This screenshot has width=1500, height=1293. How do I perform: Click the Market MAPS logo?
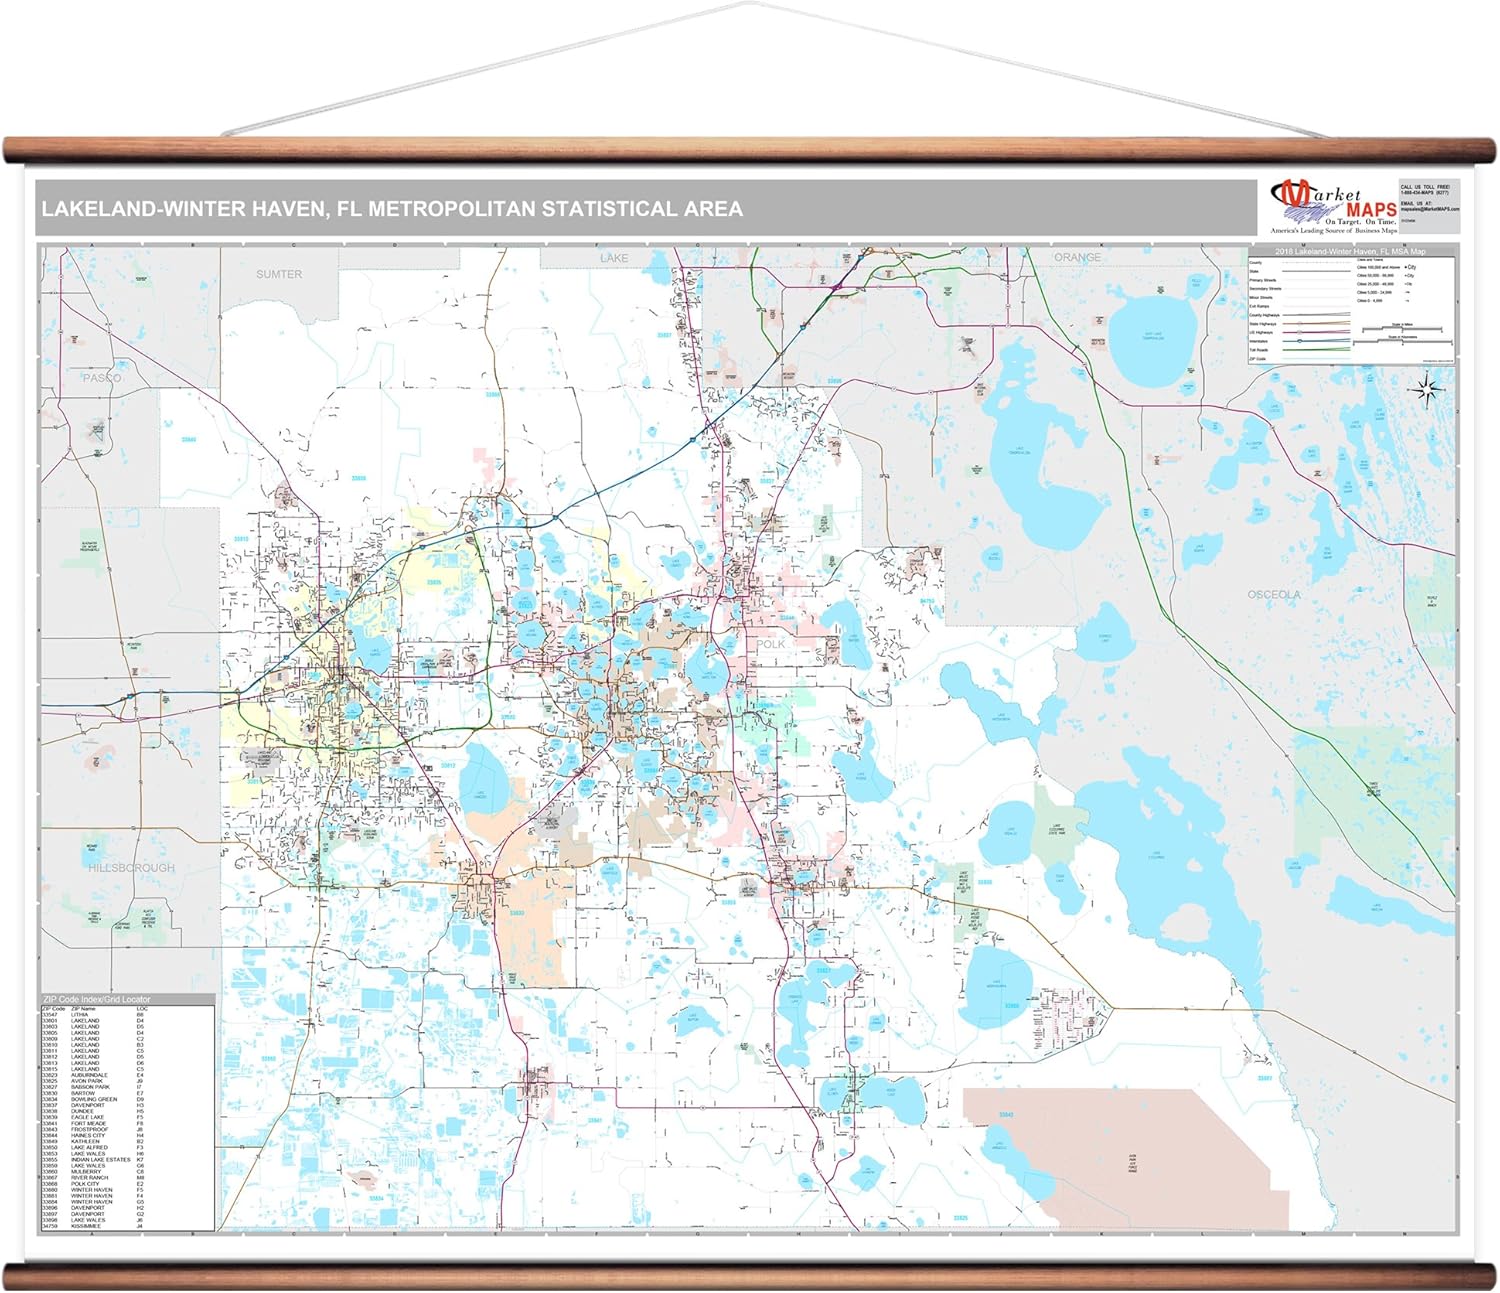[x=1331, y=206]
